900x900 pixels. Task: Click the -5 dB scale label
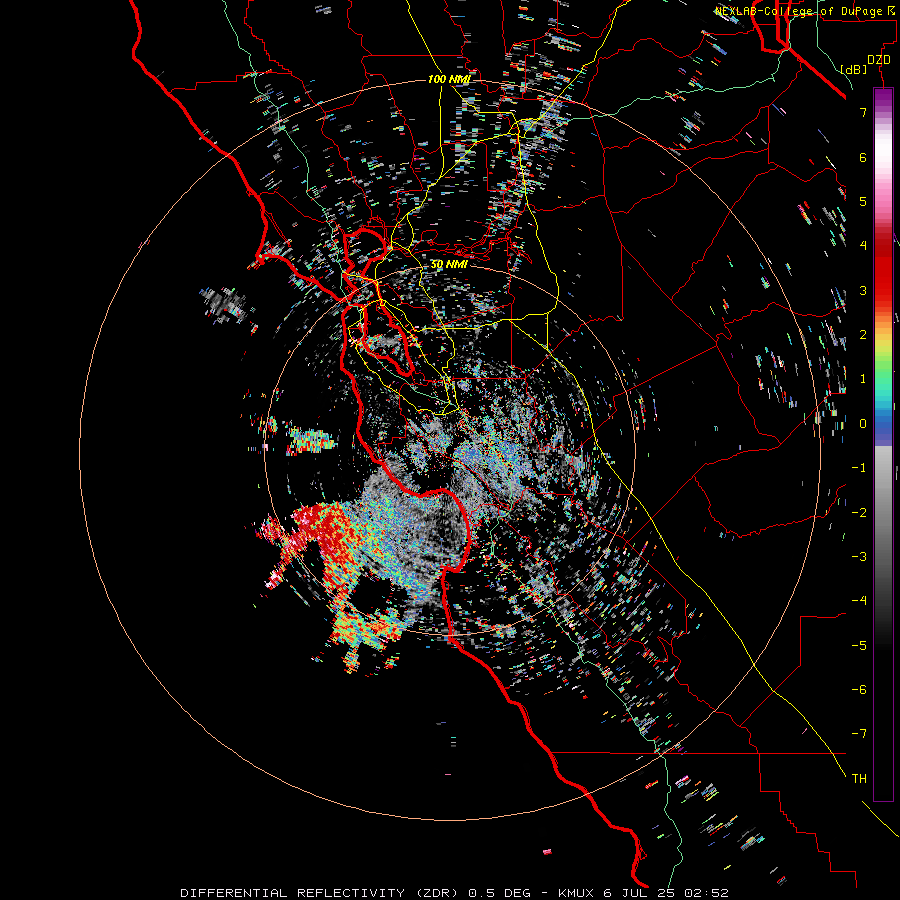[859, 646]
